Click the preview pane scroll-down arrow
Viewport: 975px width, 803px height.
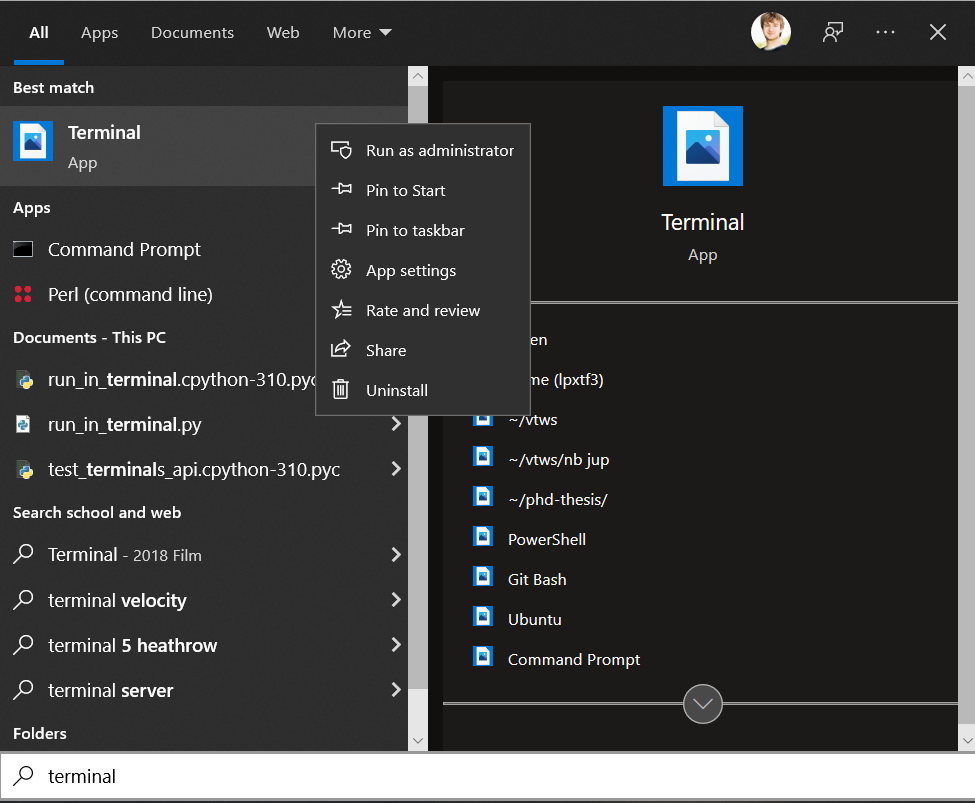click(x=966, y=740)
